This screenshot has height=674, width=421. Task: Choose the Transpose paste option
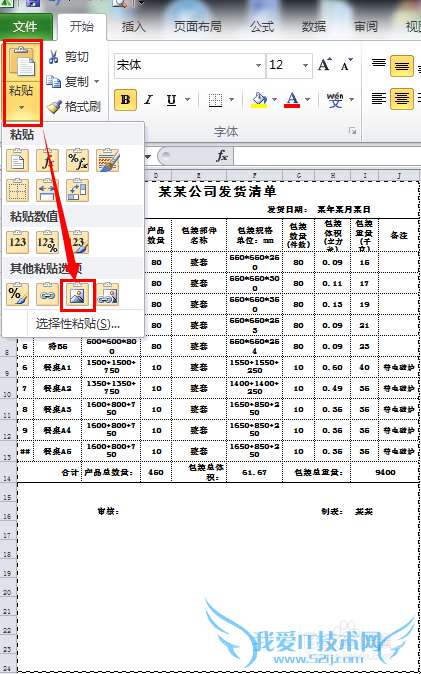[x=77, y=190]
